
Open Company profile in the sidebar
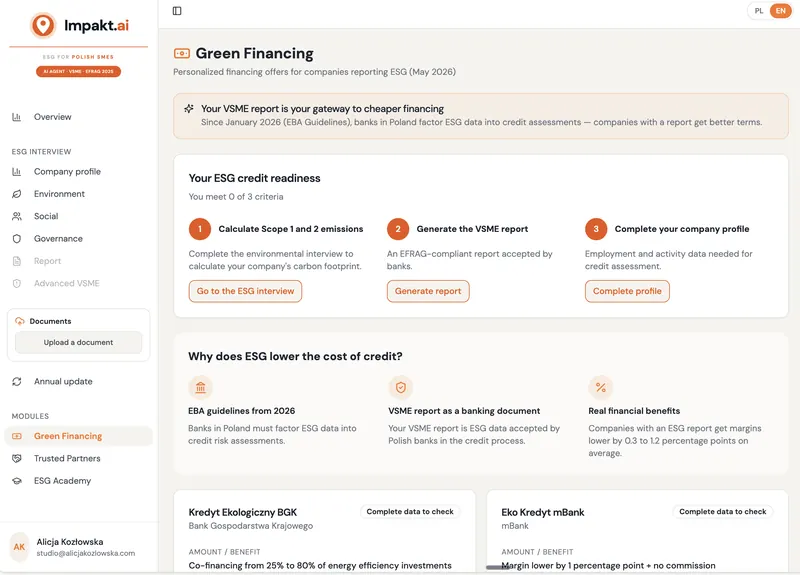[x=79, y=171]
